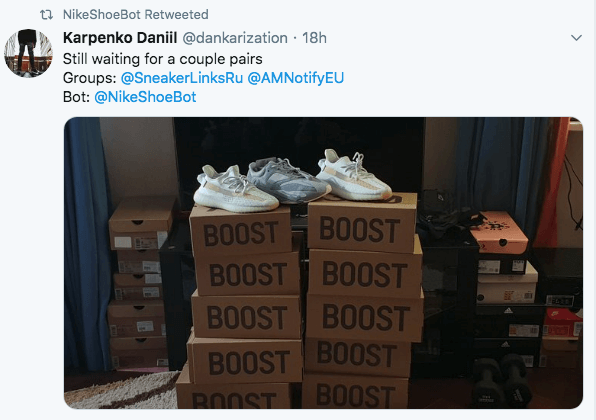Click the tweet text Still waiting for a couple pairs

coord(163,59)
